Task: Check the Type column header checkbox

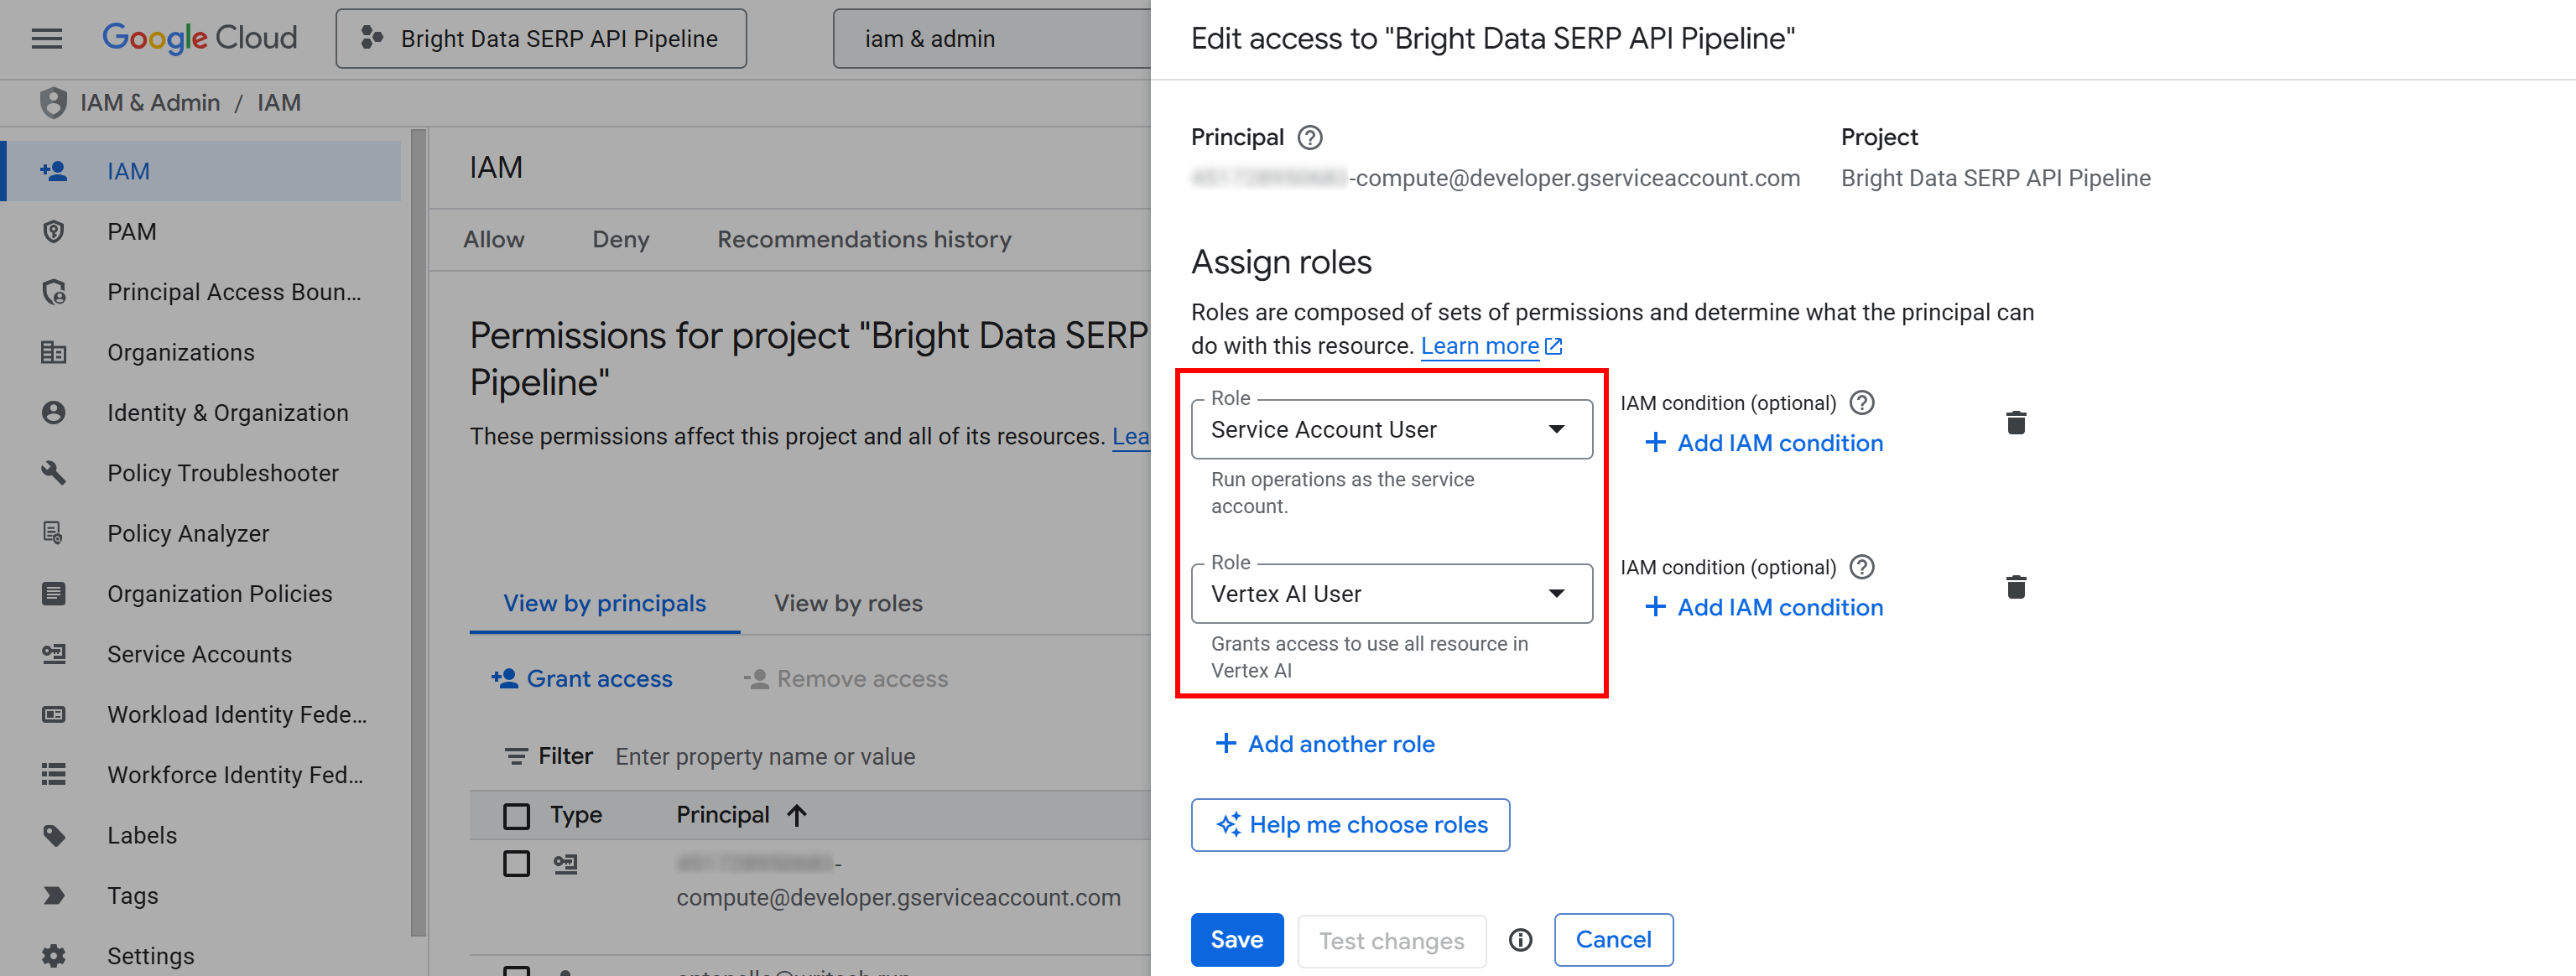Action: pos(516,815)
